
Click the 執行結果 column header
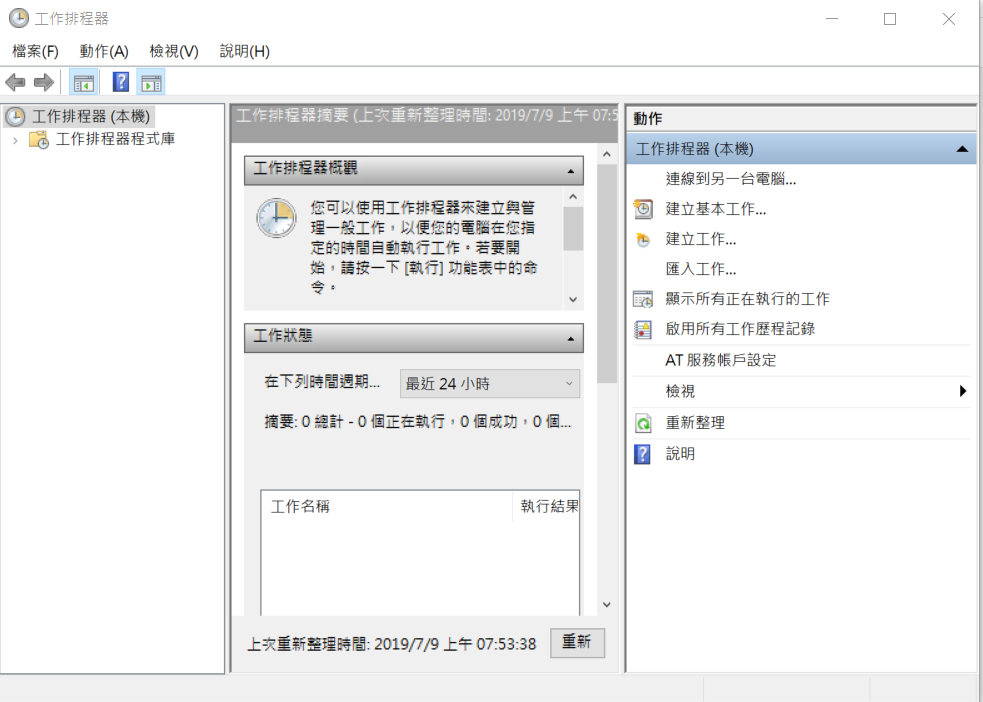click(547, 506)
